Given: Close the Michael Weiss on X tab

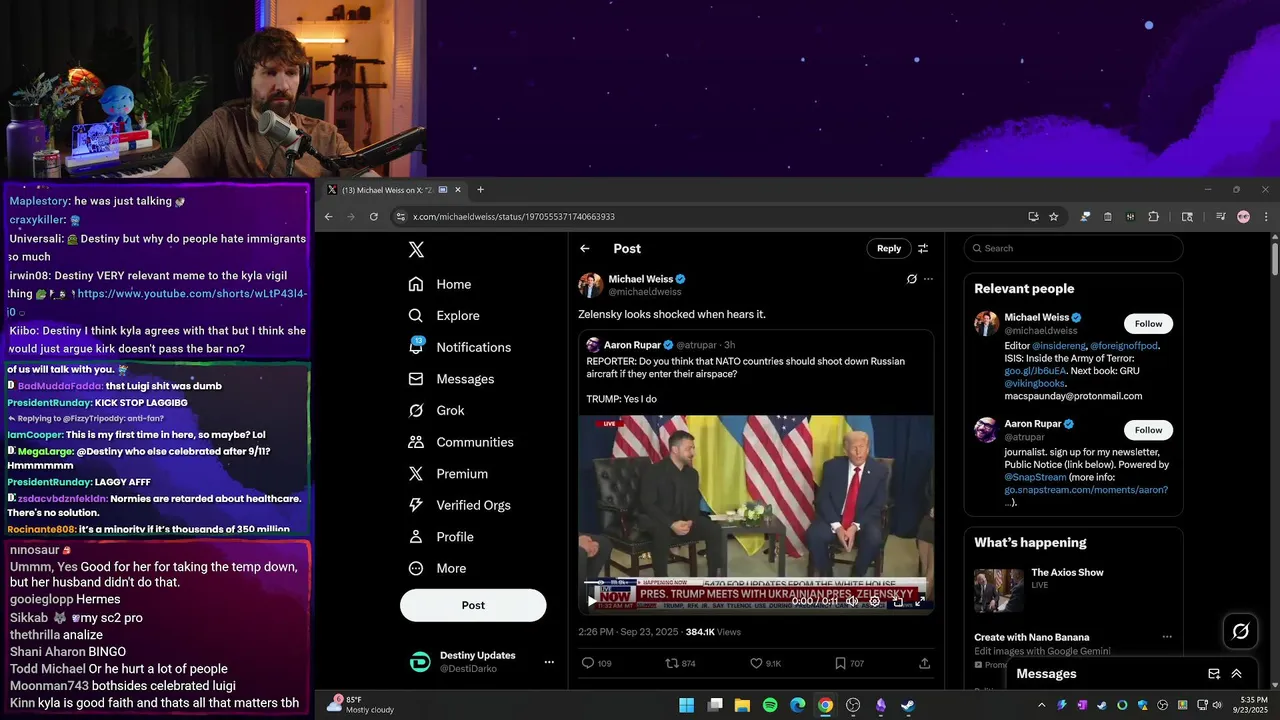Looking at the screenshot, I should pyautogui.click(x=458, y=190).
